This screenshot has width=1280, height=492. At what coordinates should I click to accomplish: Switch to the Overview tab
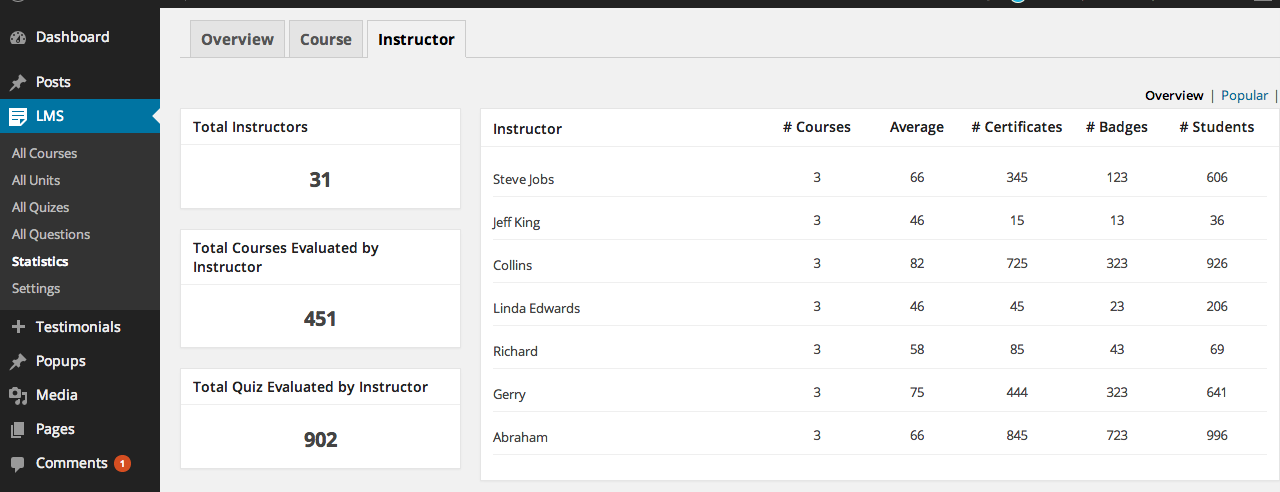click(237, 40)
